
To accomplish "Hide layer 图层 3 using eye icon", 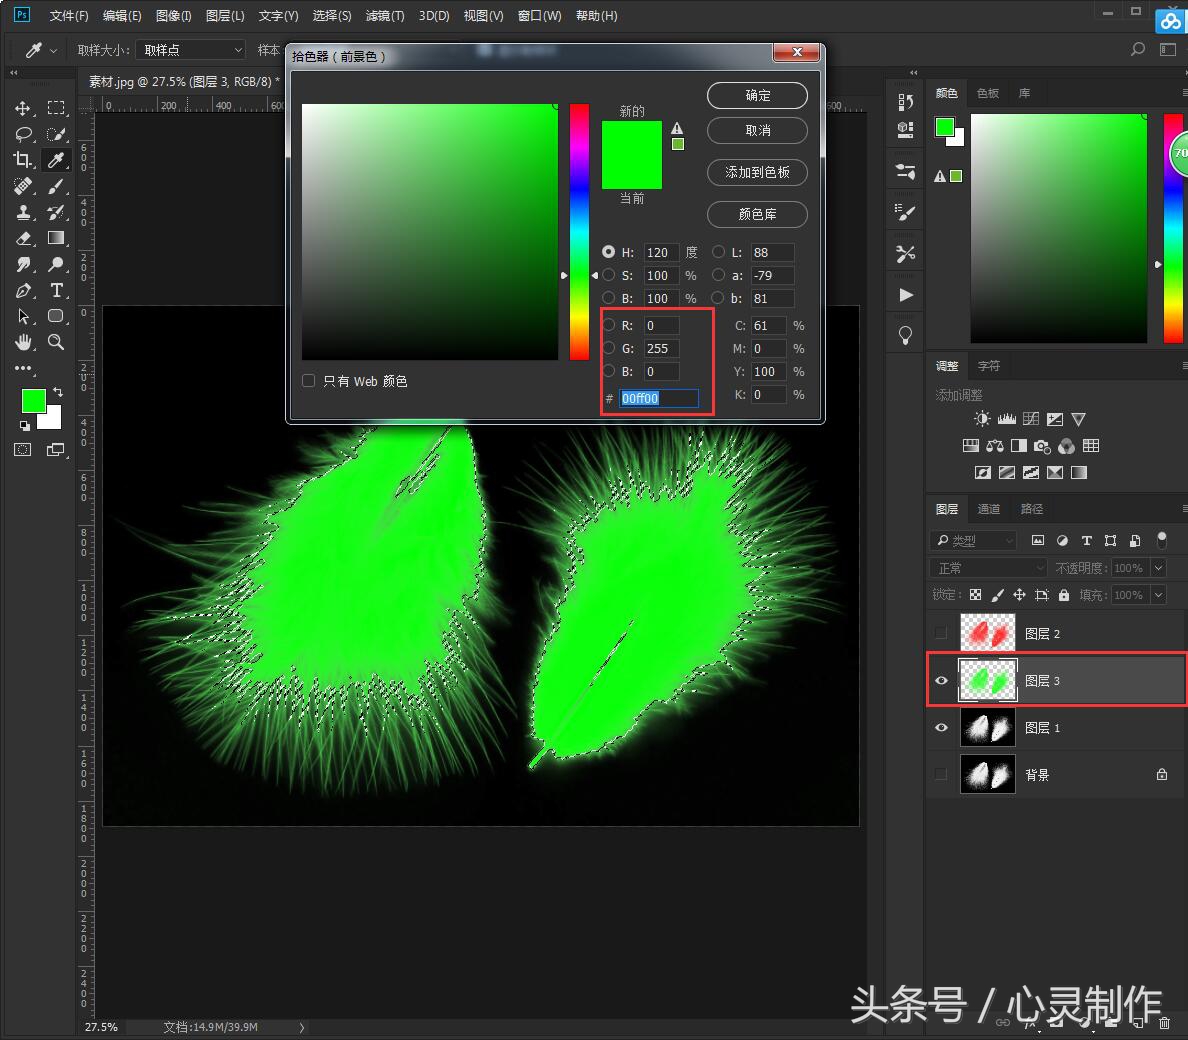I will pyautogui.click(x=941, y=681).
